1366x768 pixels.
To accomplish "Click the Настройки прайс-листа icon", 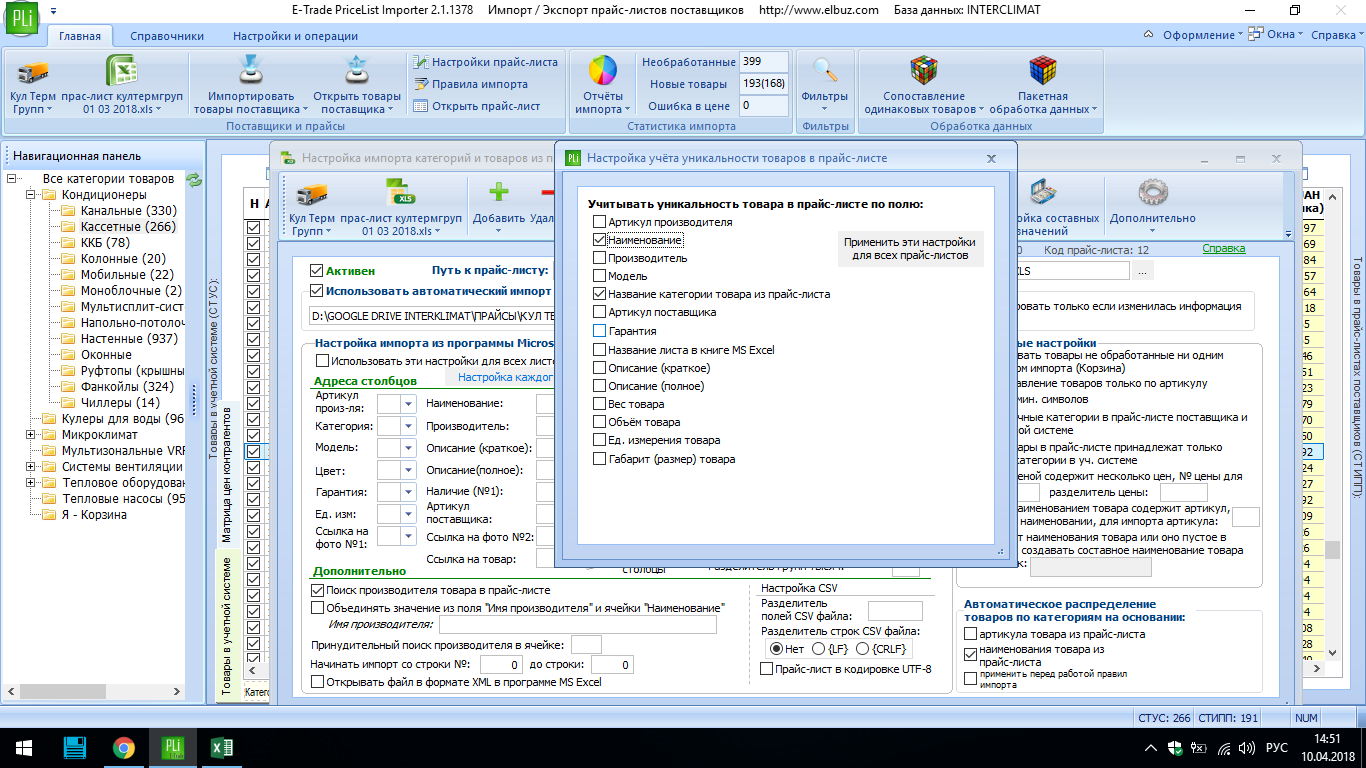I will click(422, 62).
